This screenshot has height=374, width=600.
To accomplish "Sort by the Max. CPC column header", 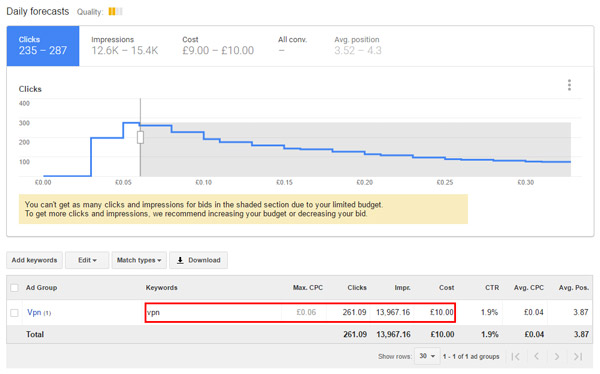I will 308,287.
